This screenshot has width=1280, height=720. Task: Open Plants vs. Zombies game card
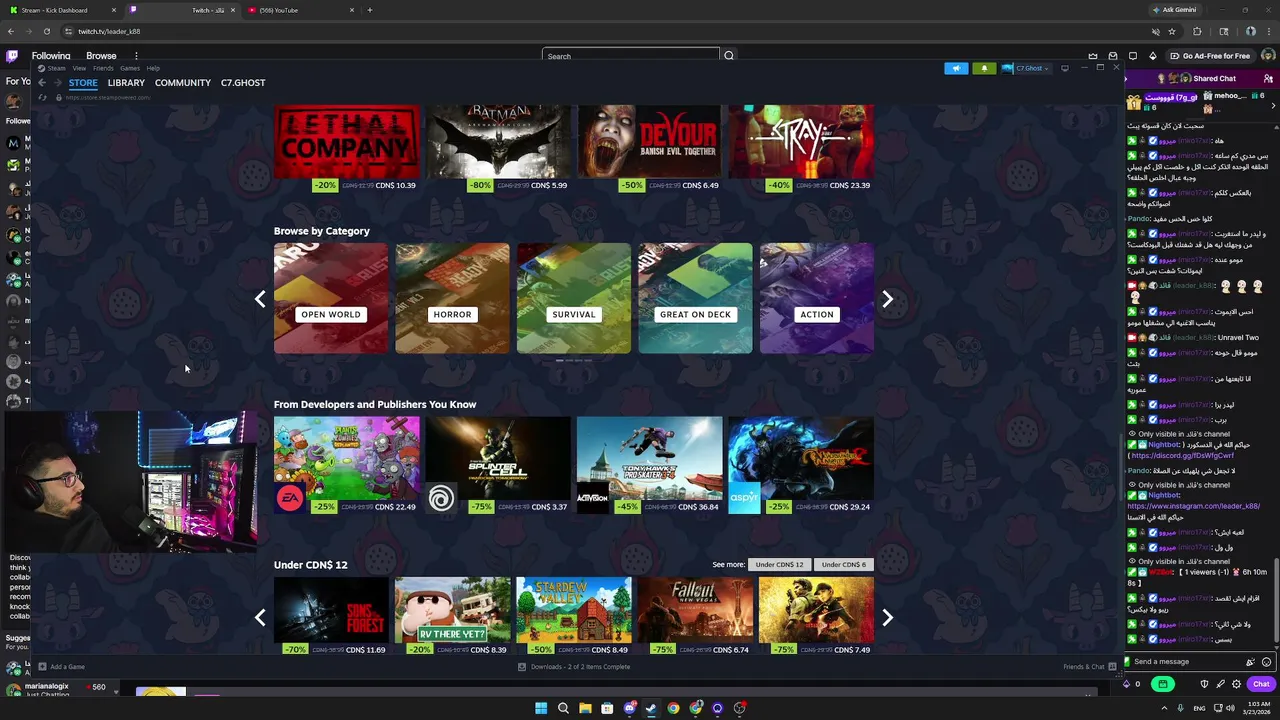point(347,465)
